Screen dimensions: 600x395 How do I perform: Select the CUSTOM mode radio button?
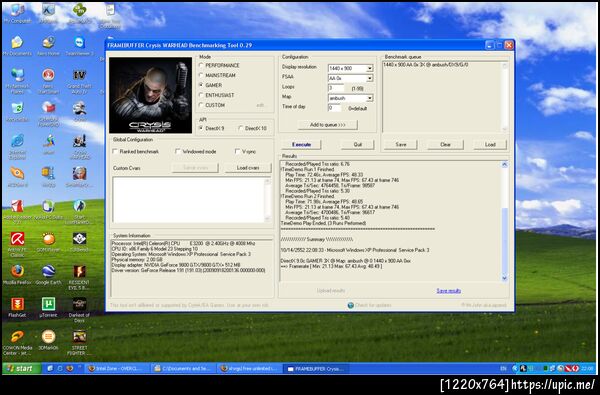point(201,105)
